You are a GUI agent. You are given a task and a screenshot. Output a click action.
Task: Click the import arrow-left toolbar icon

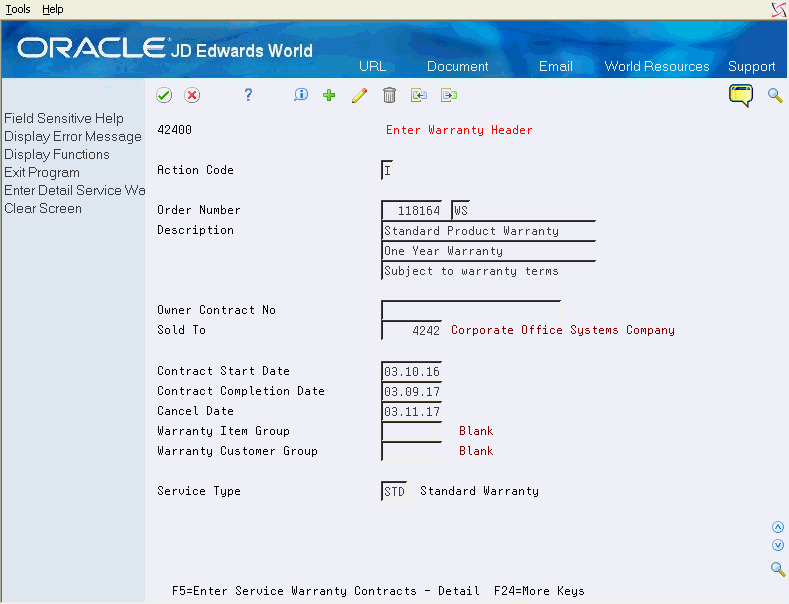coord(419,95)
